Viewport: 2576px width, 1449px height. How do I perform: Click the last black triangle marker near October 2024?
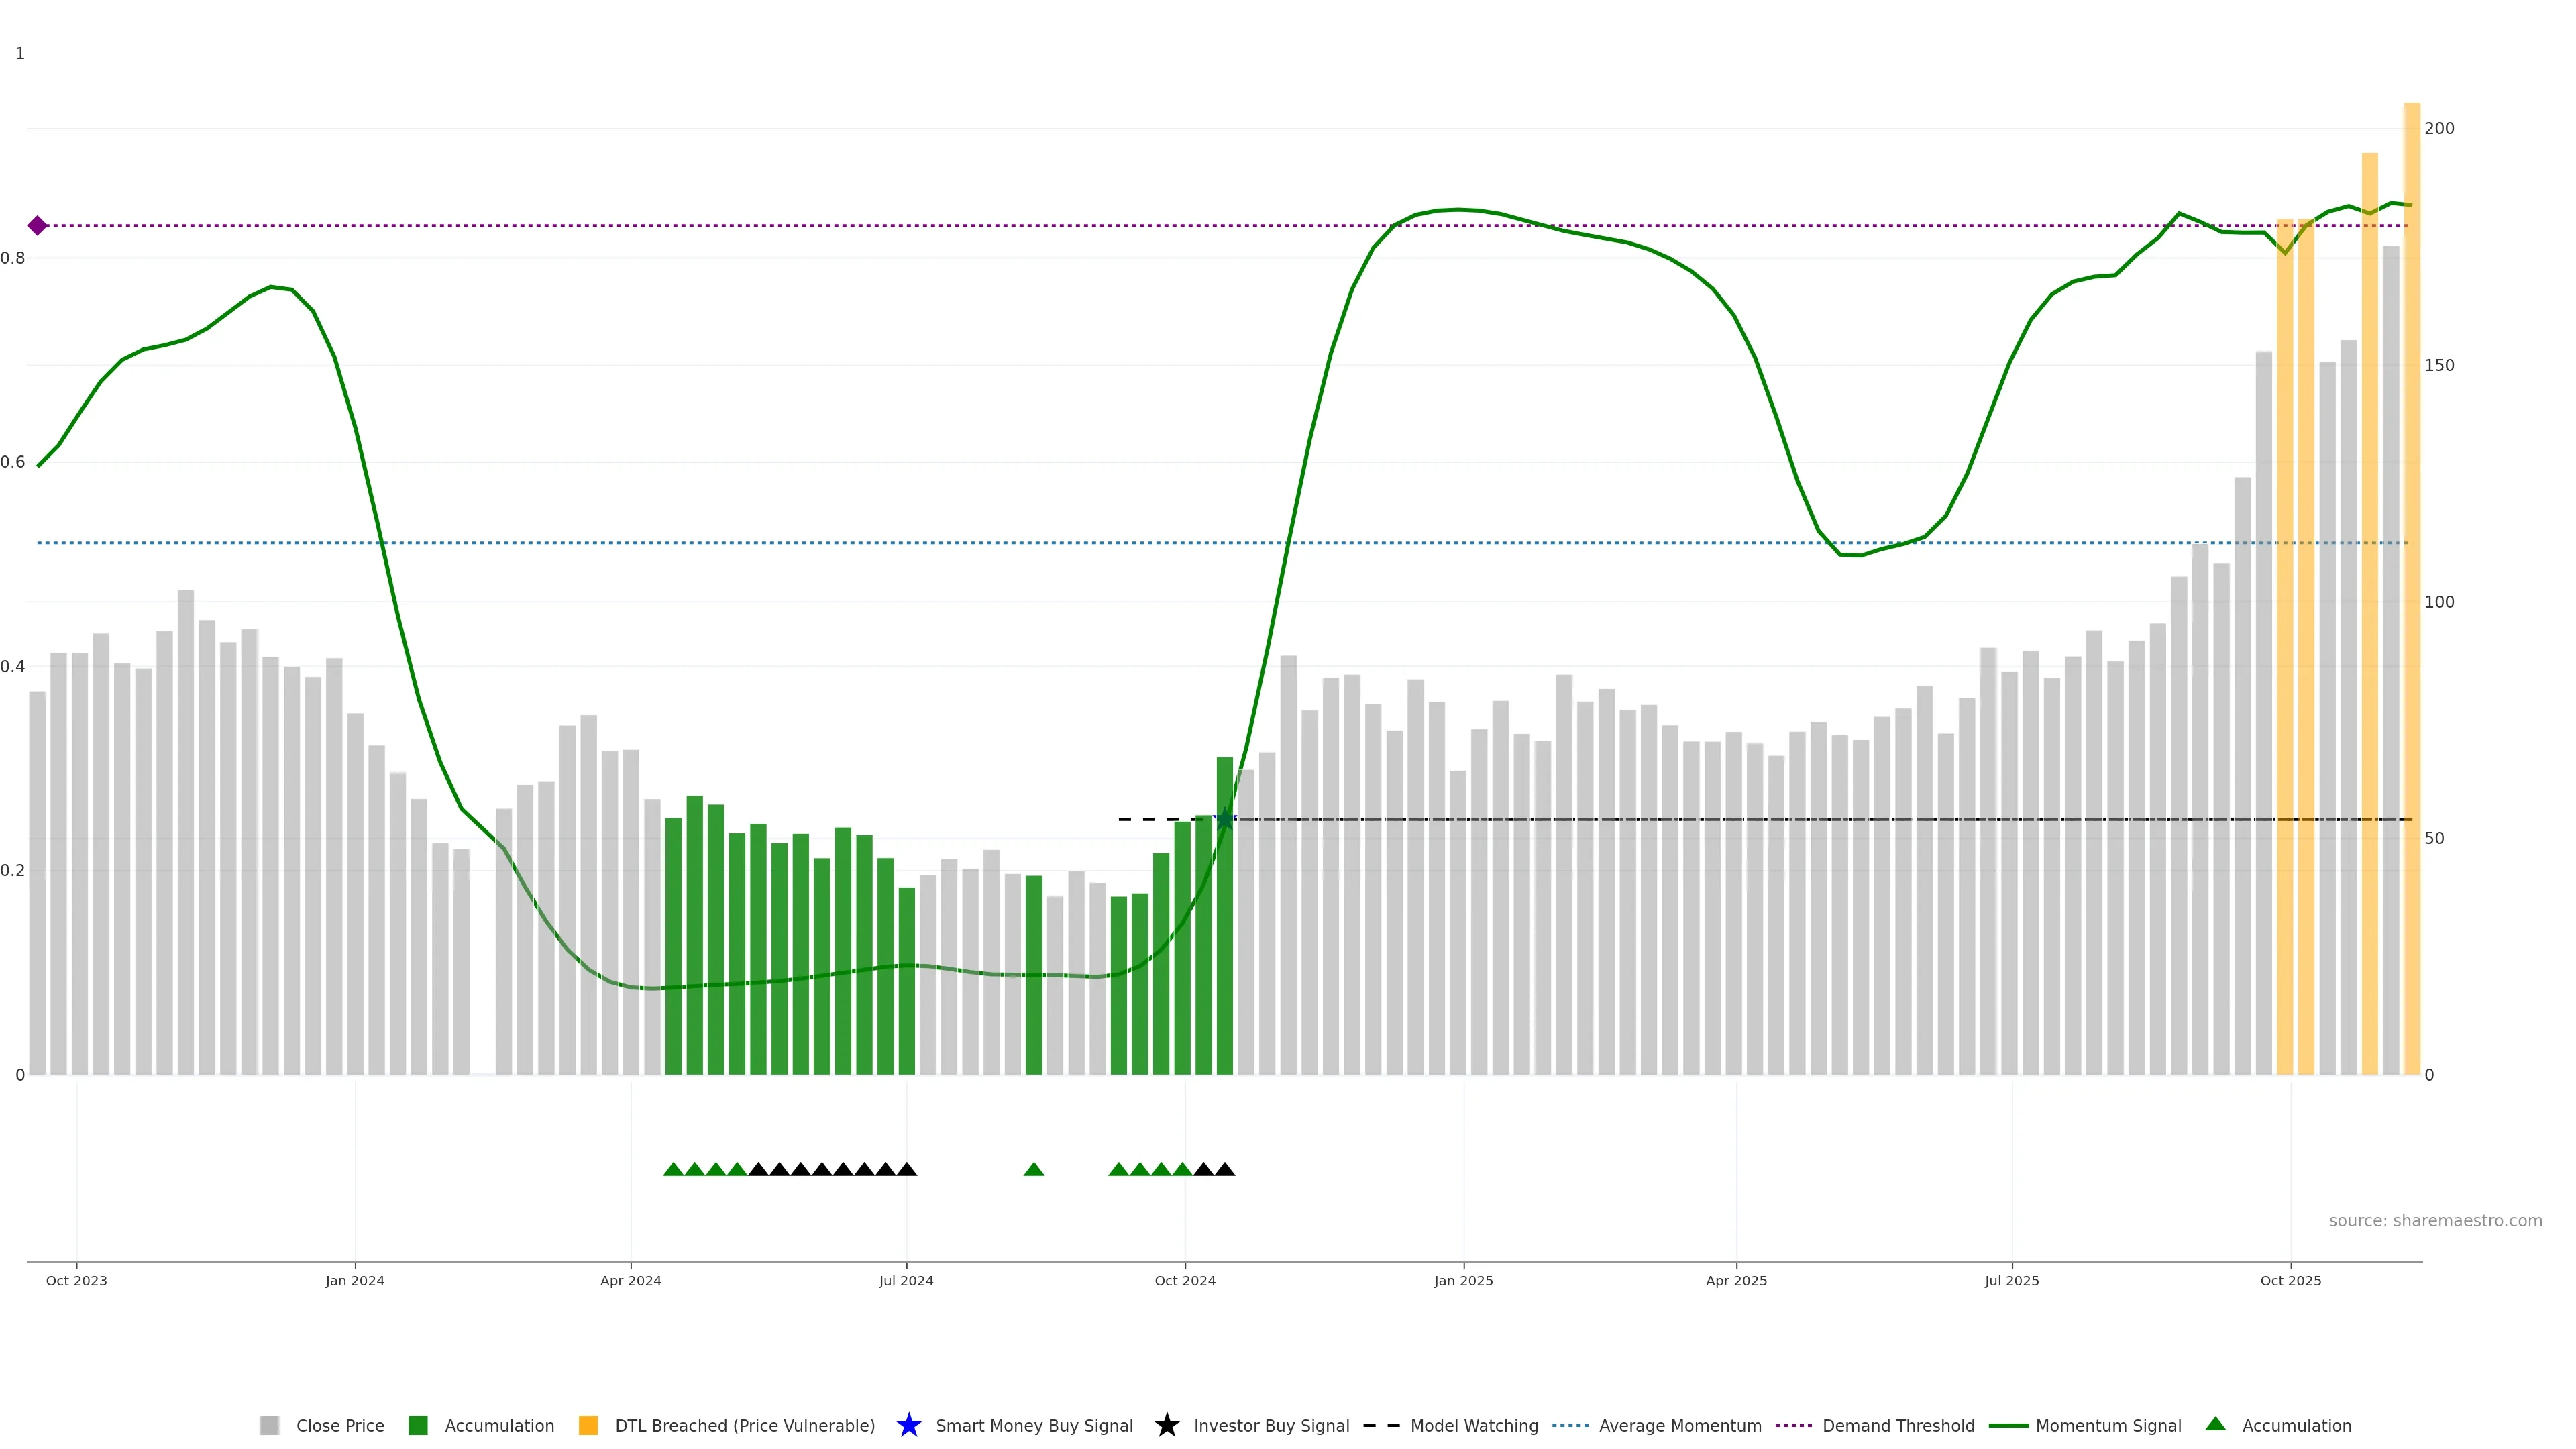pyautogui.click(x=1225, y=1169)
